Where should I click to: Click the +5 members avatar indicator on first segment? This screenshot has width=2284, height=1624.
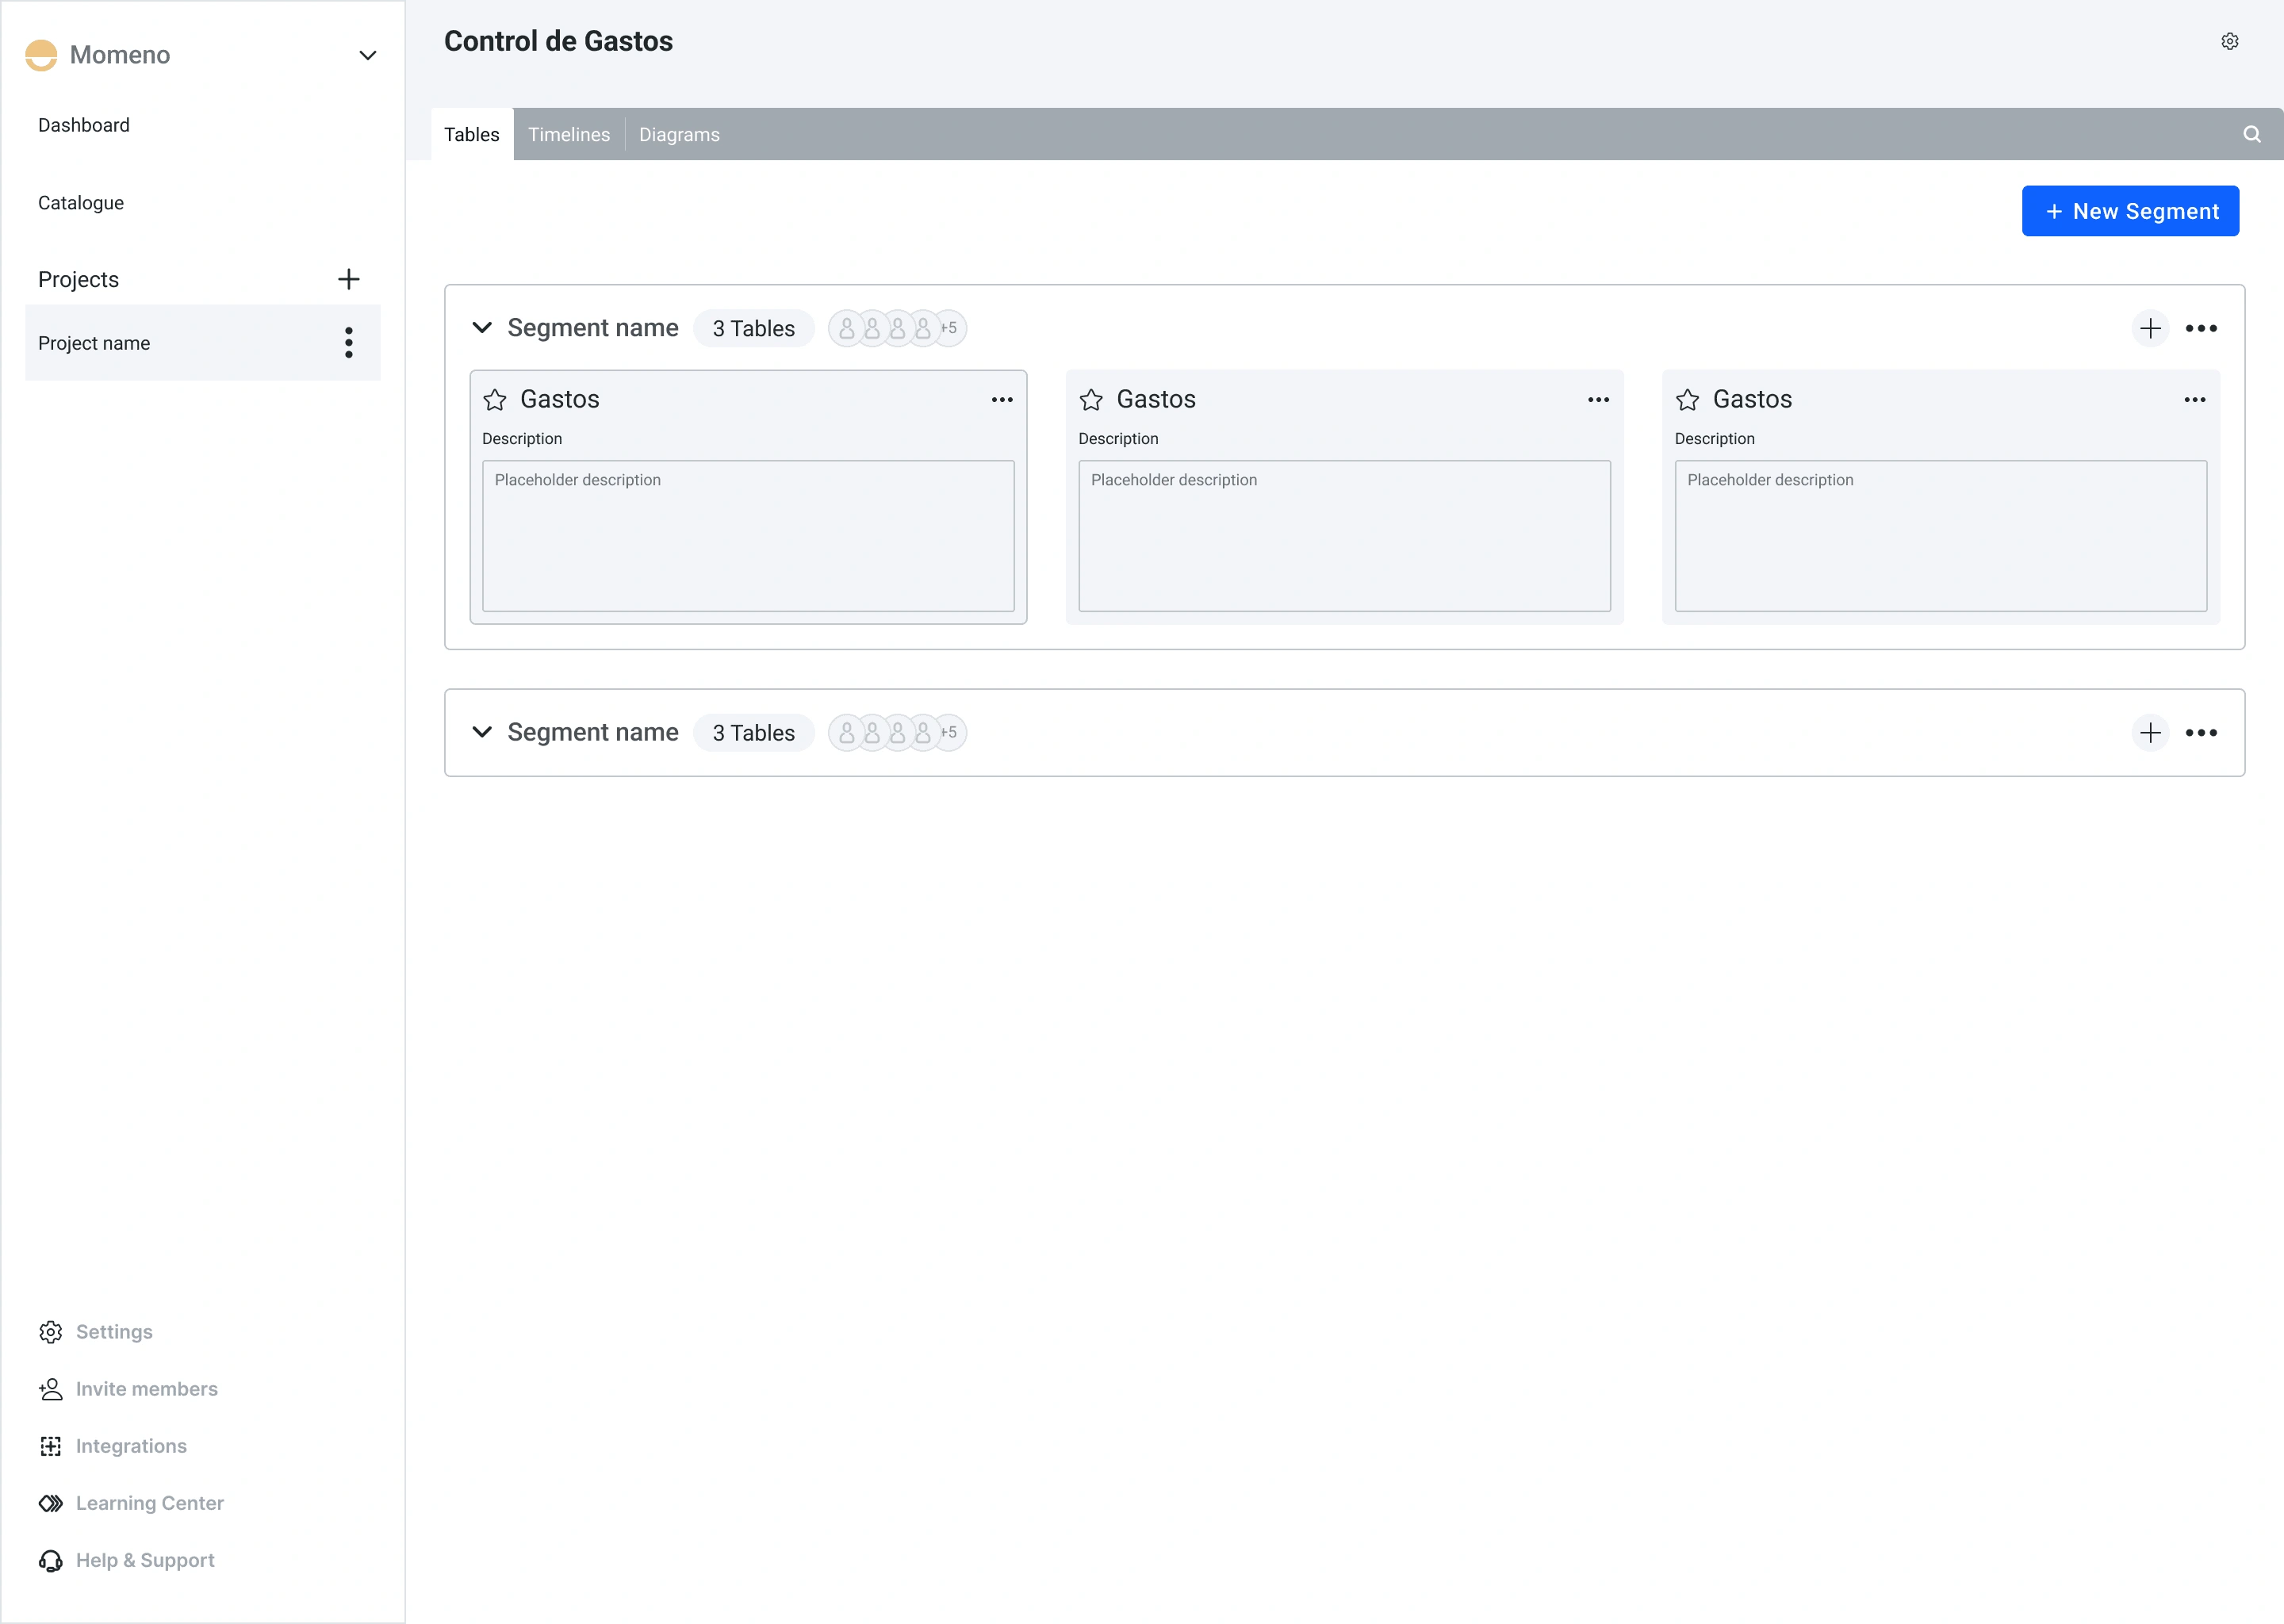coord(948,327)
